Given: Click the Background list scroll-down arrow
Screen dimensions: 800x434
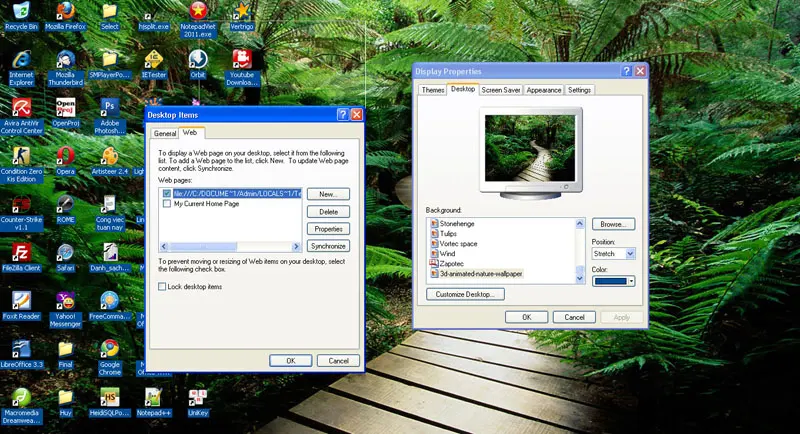Looking at the screenshot, I should point(580,278).
